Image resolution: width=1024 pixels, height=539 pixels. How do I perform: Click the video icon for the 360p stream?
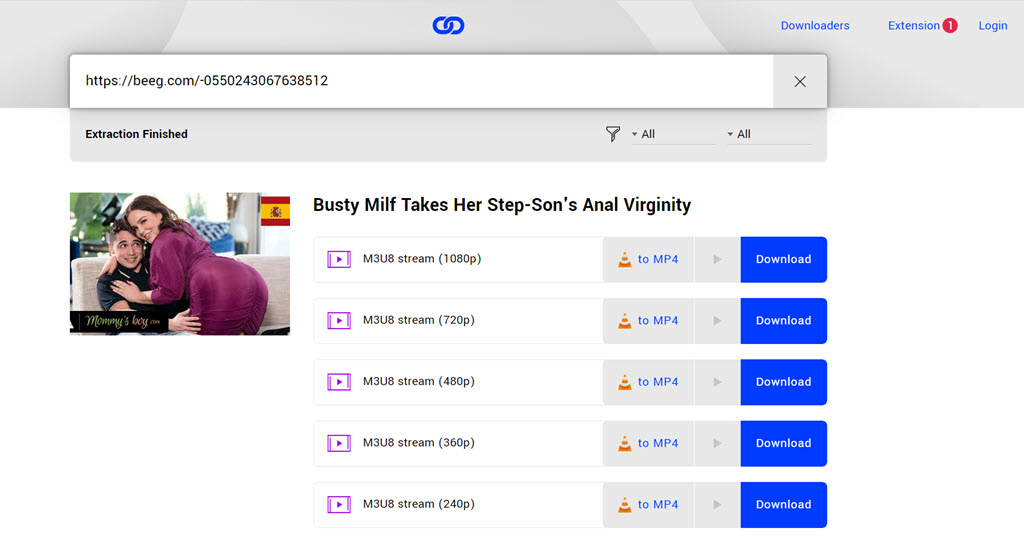click(339, 443)
